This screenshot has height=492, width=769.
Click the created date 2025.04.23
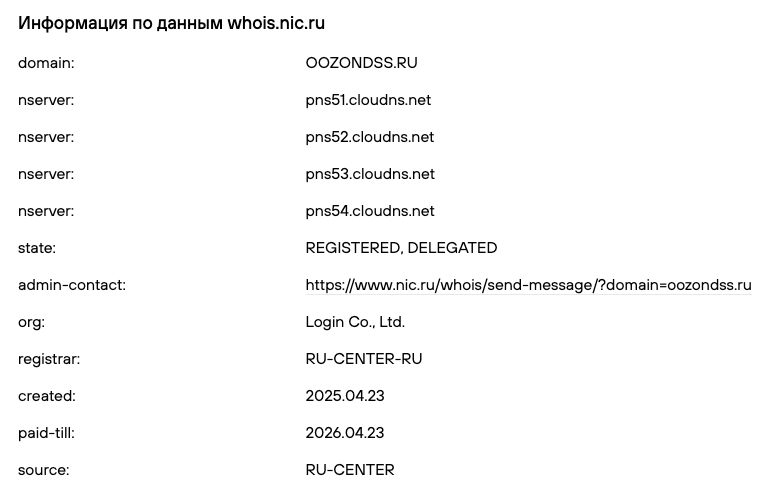(x=345, y=396)
